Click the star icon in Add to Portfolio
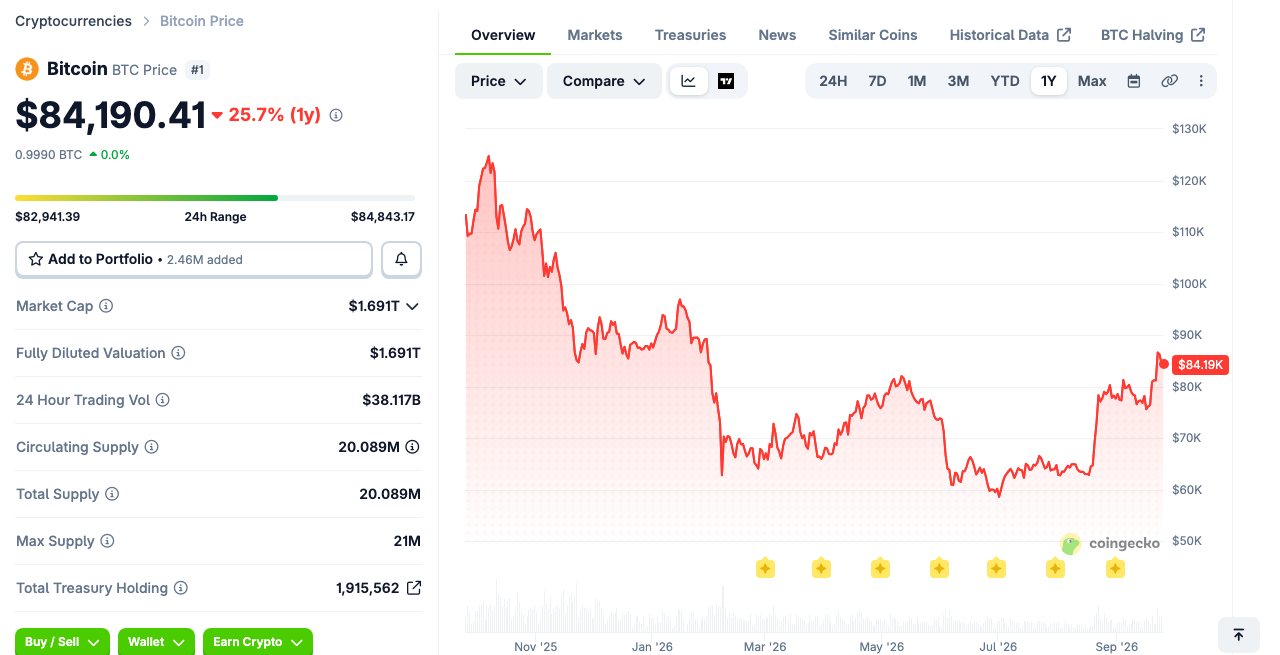Image resolution: width=1280 pixels, height=655 pixels. click(36, 259)
